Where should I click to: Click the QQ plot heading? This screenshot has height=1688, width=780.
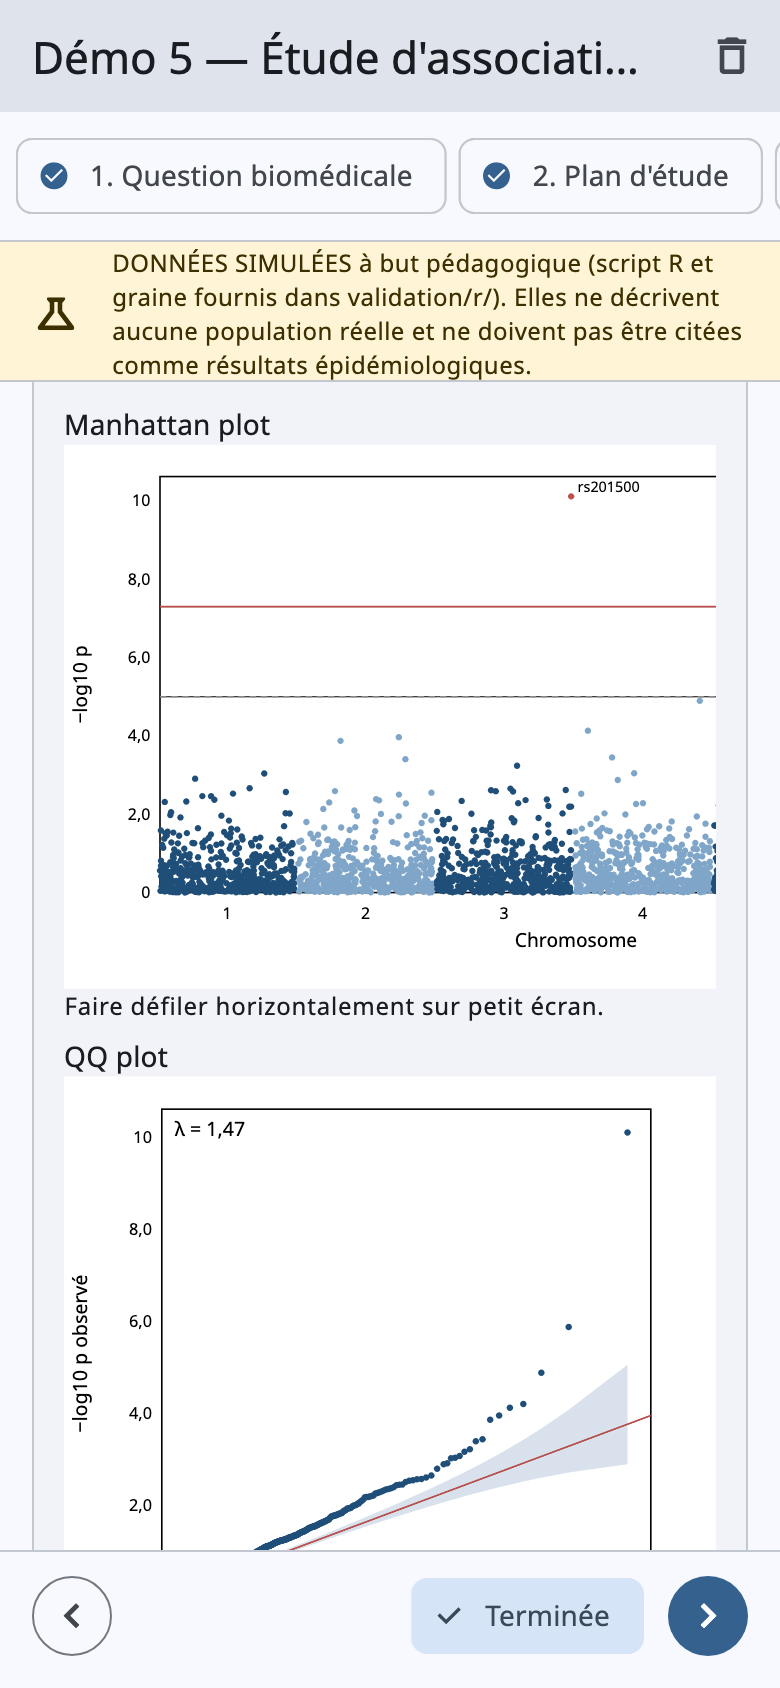tap(116, 1057)
